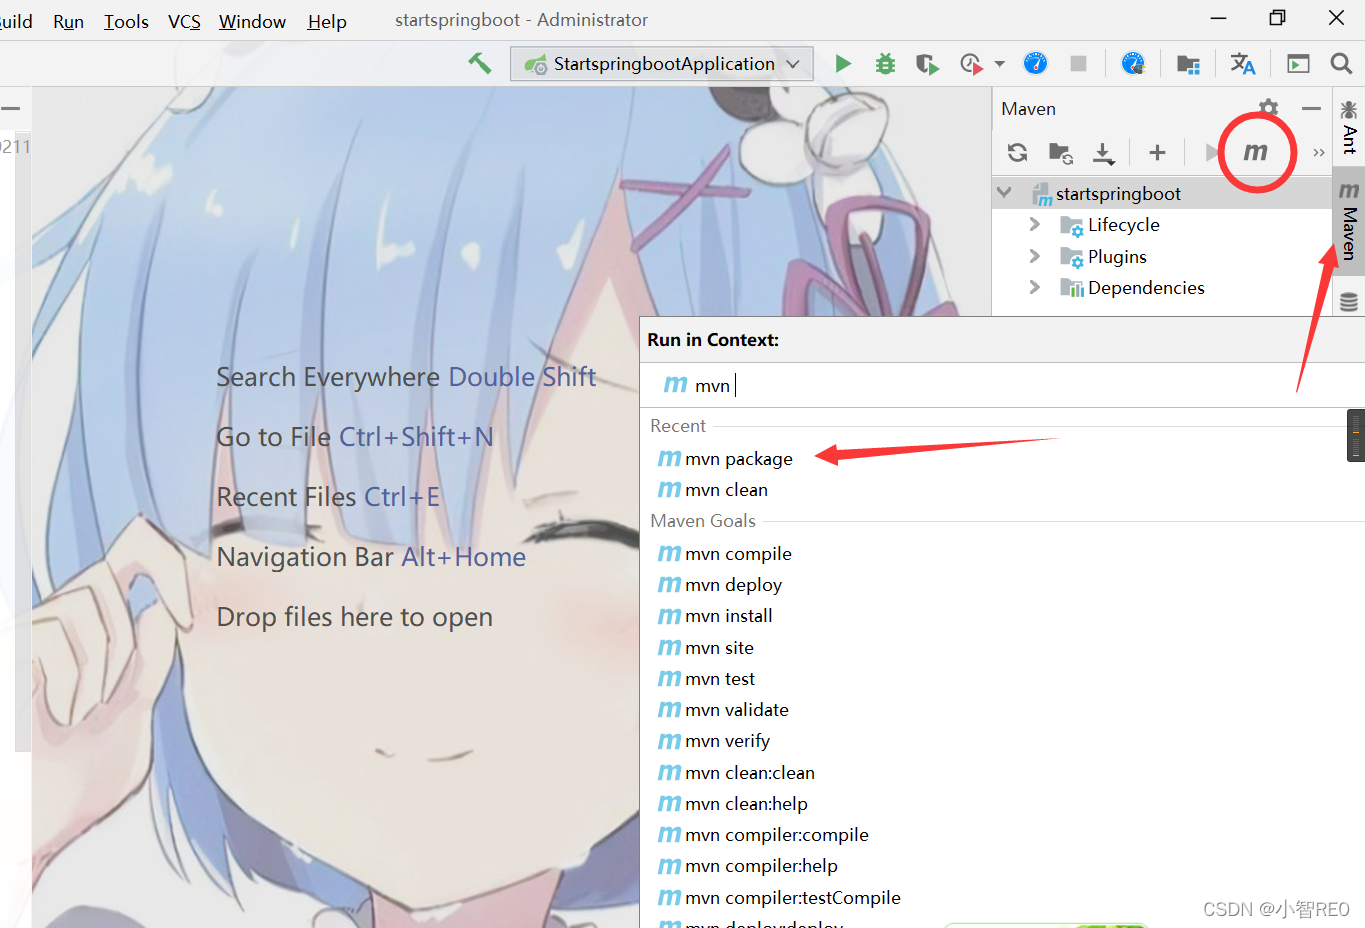1365x928 pixels.
Task: Generate Sources and Update Folders icon
Action: pos(1060,152)
